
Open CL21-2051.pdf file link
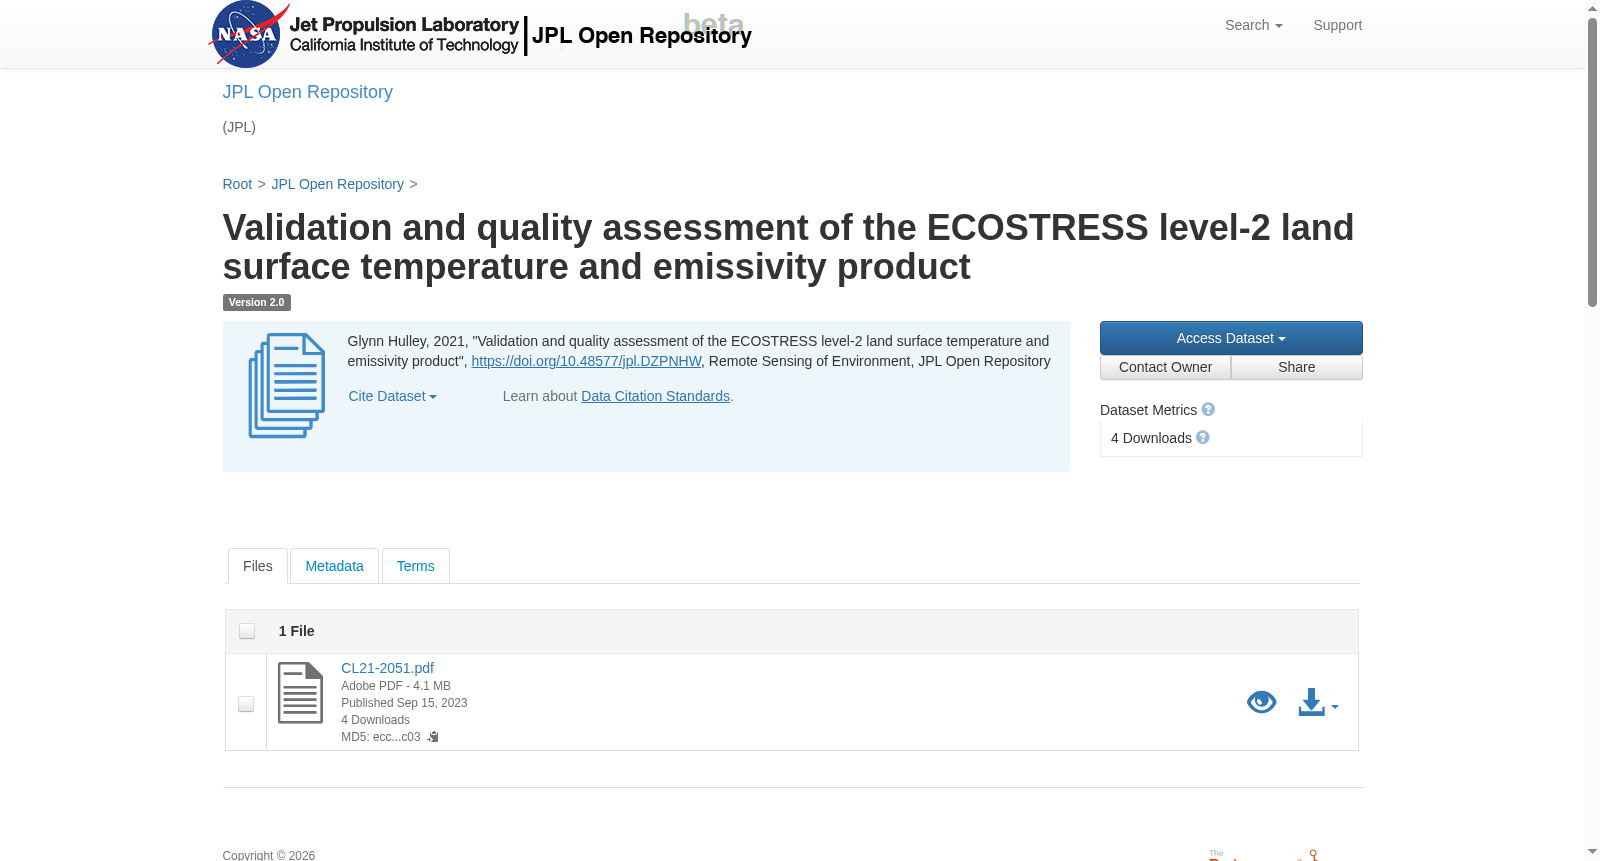pos(387,668)
